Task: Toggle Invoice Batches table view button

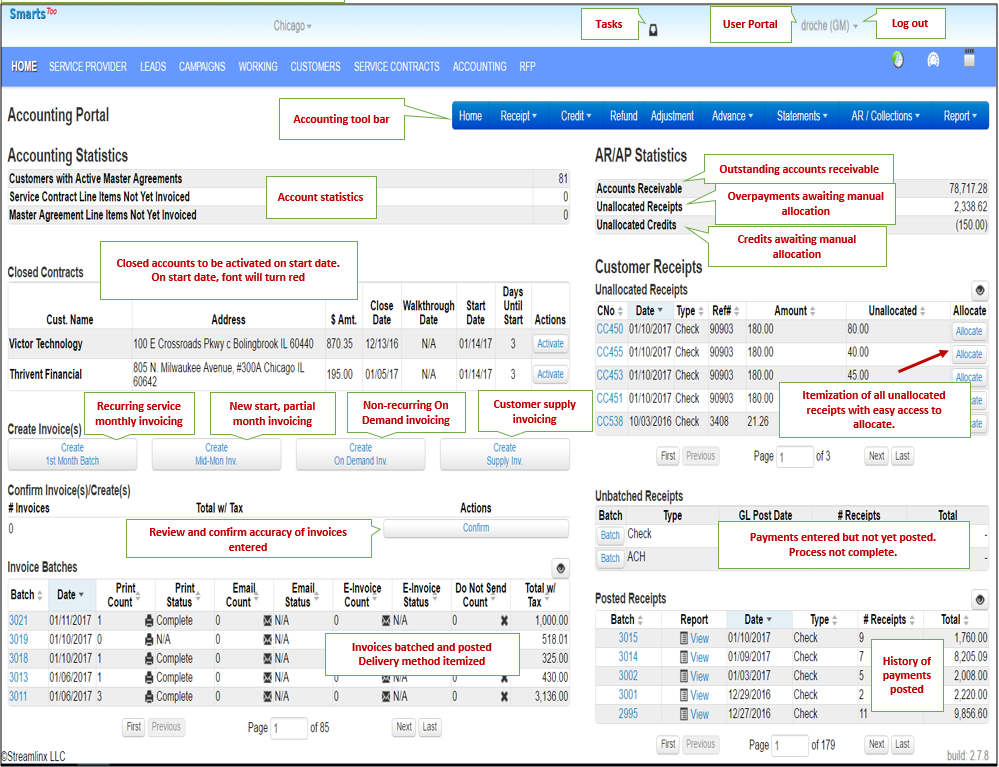Action: (560, 568)
